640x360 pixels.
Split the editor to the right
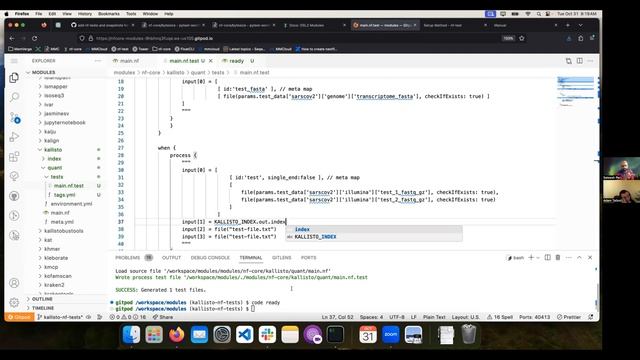[580, 61]
